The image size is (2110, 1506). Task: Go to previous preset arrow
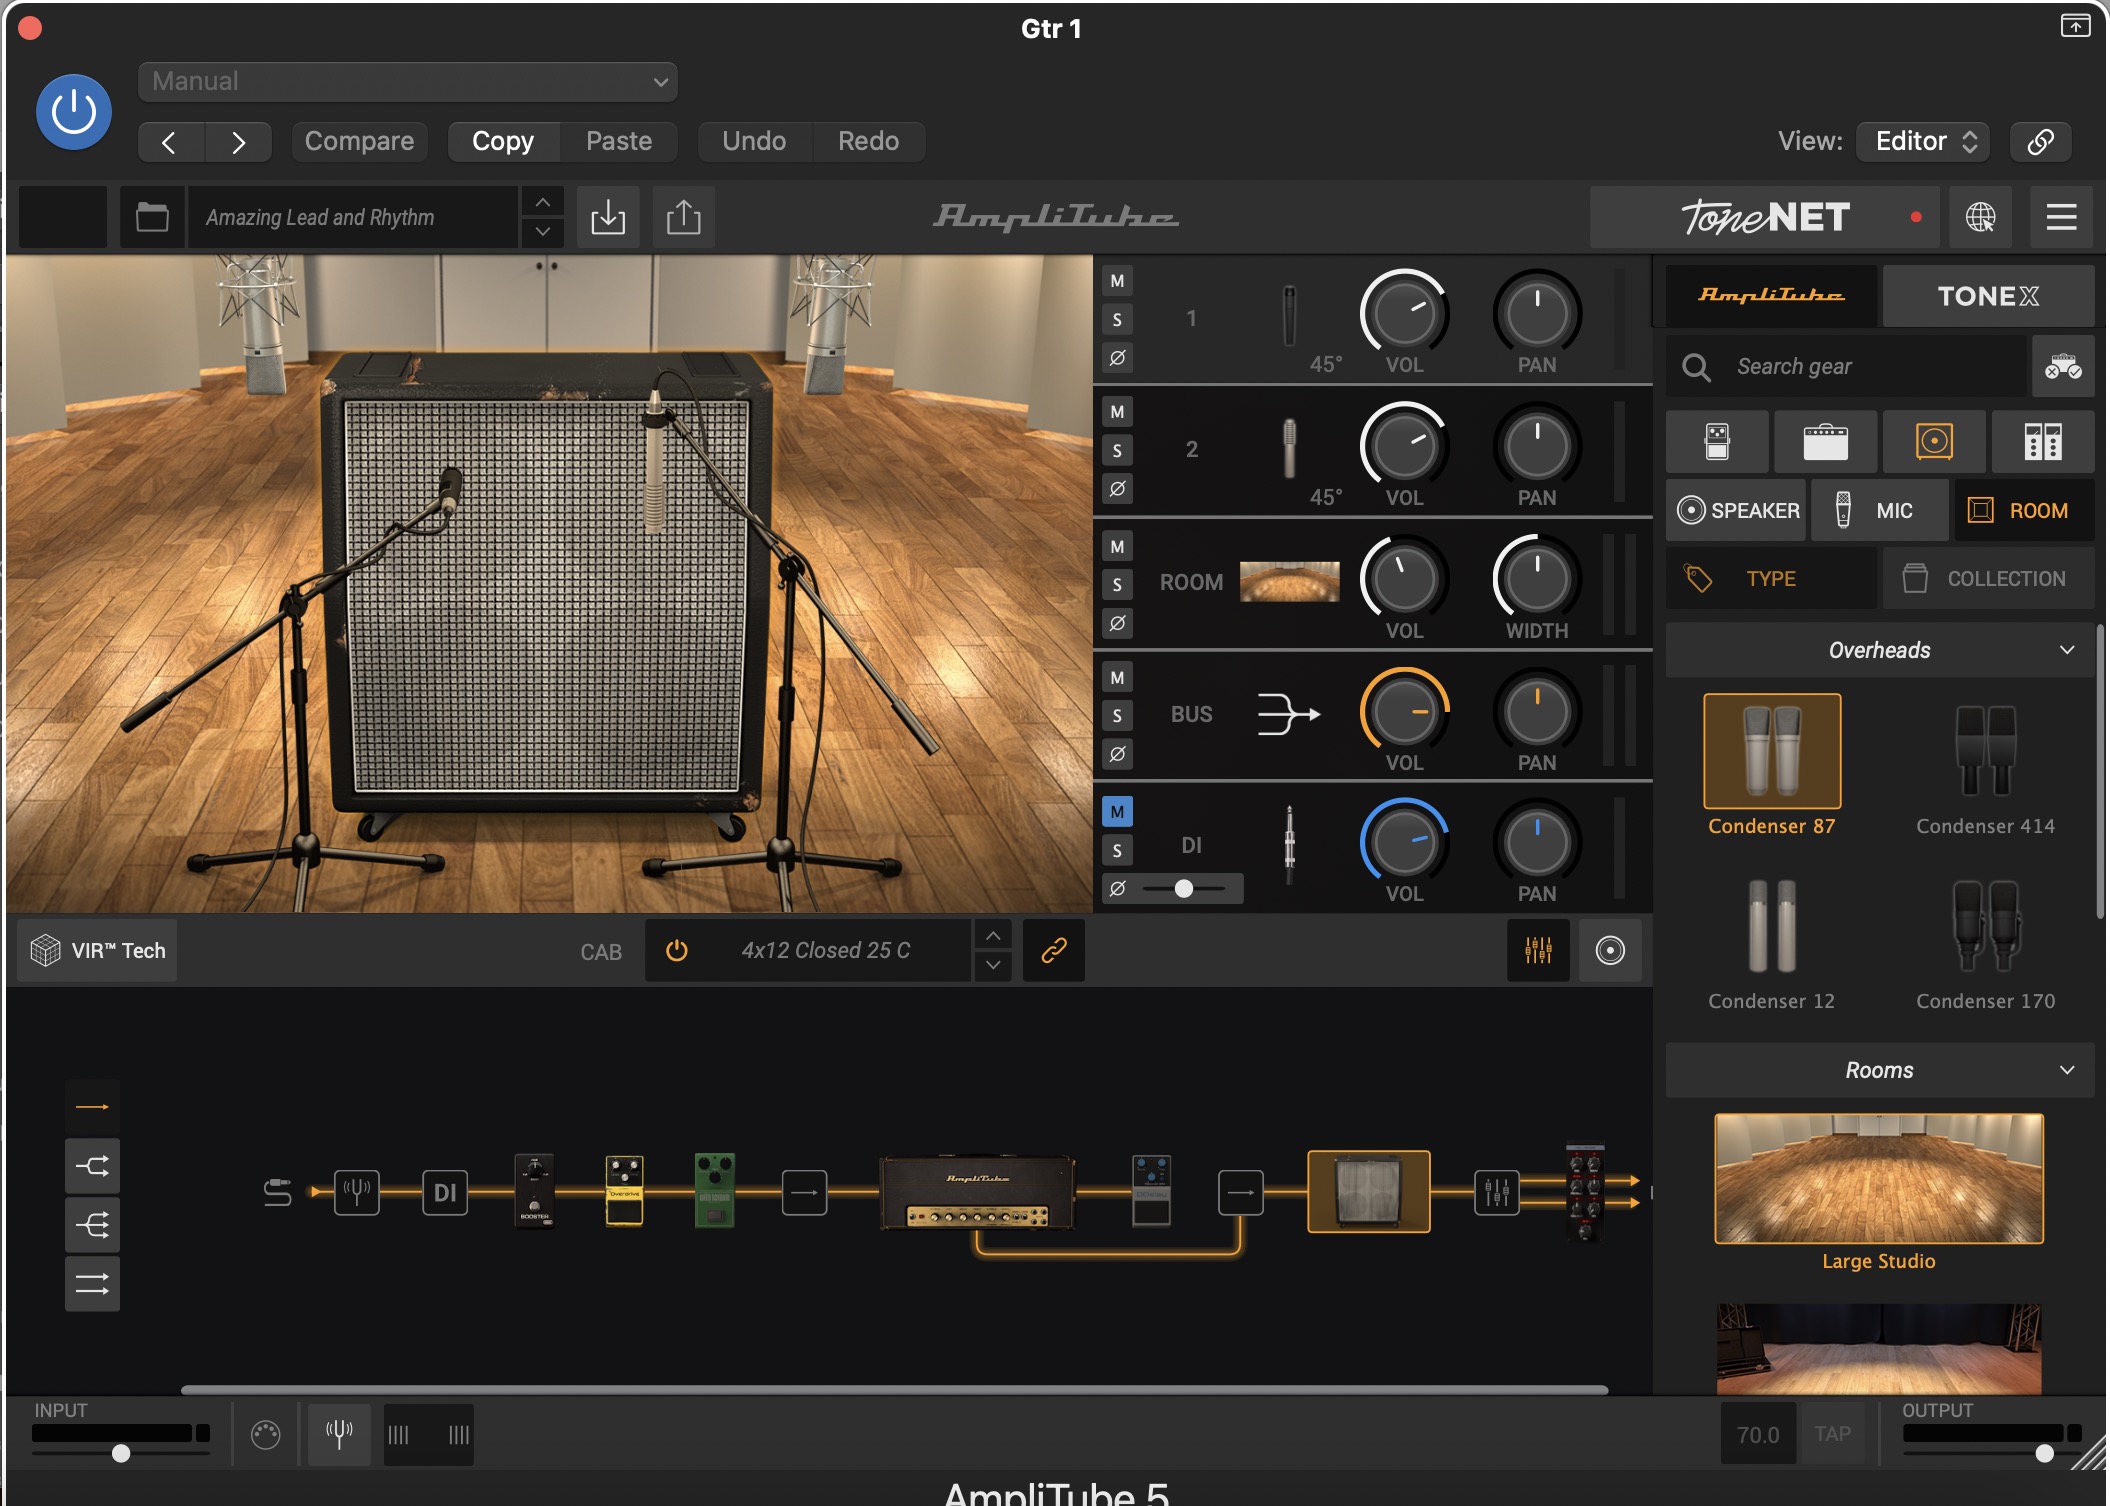point(170,142)
